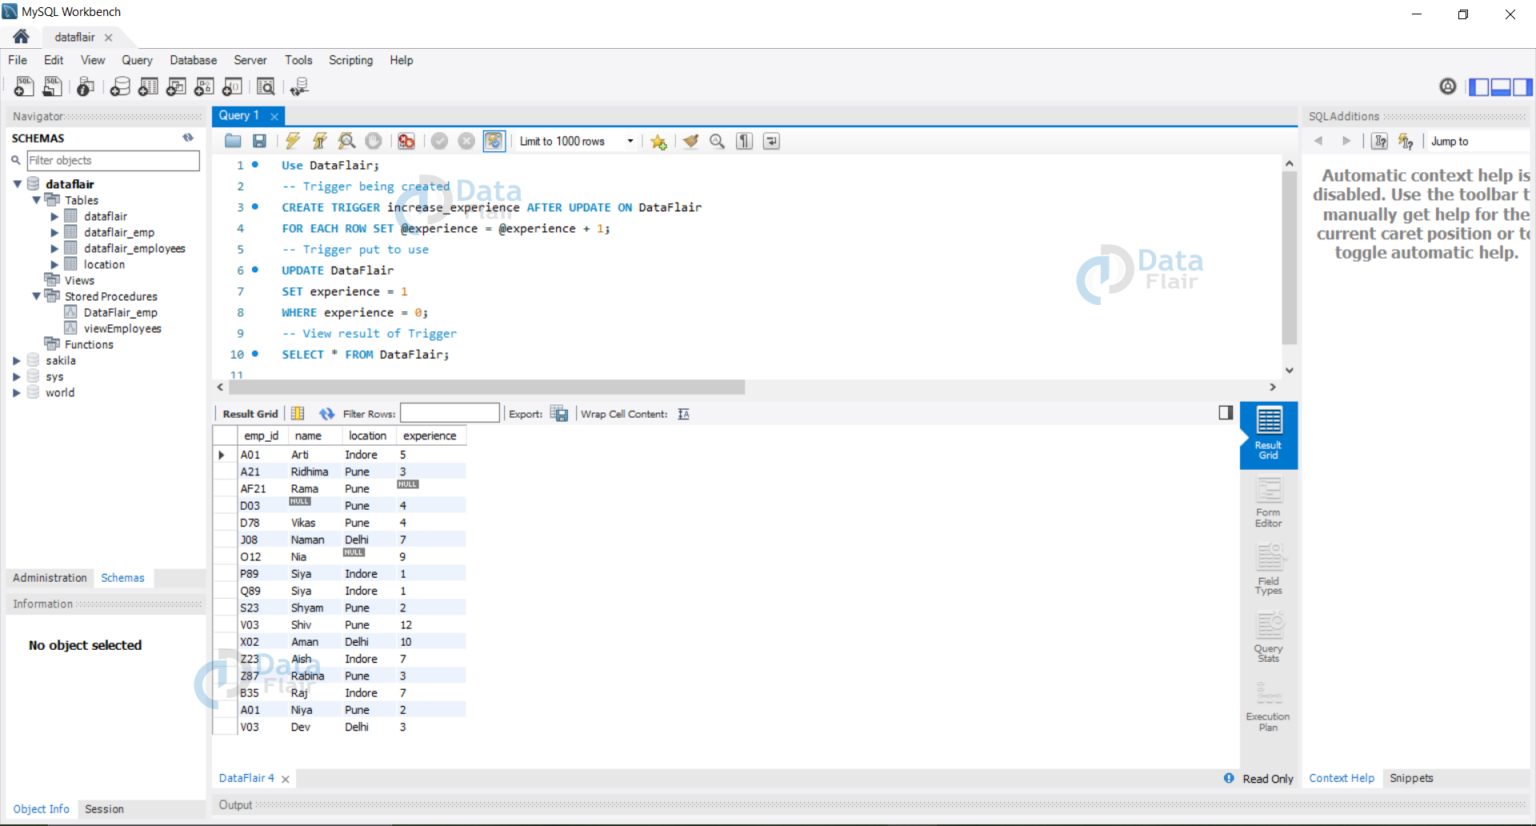This screenshot has height=826, width=1536.
Task: Export the recordset to a file
Action: [x=559, y=414]
